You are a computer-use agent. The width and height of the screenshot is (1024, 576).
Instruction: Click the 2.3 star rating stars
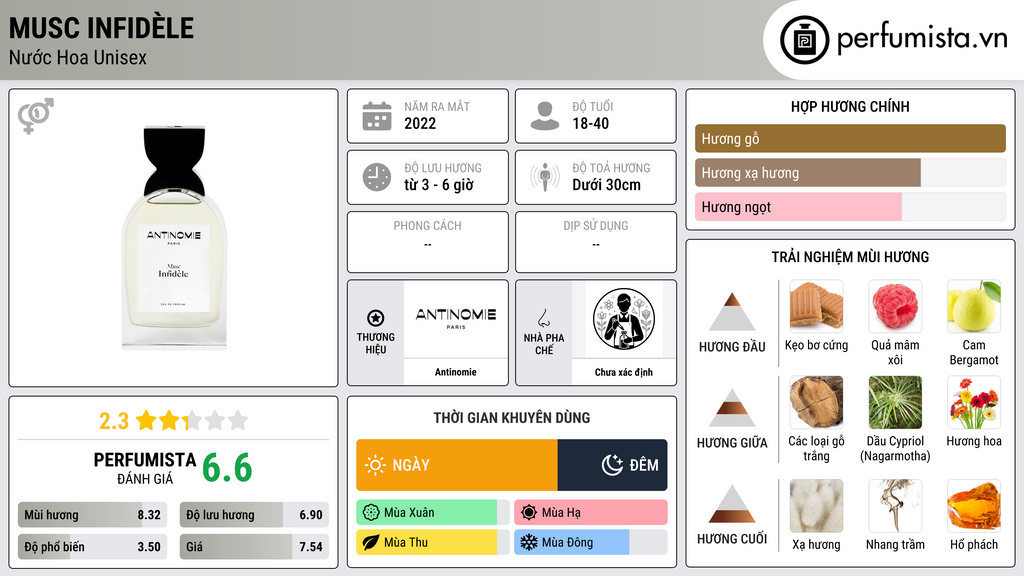192,420
